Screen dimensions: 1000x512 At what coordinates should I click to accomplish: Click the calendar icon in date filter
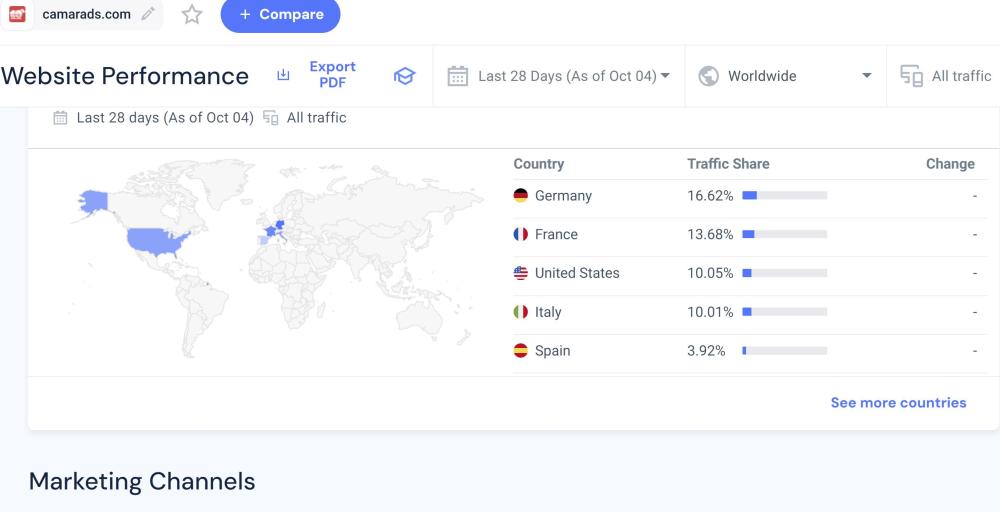coord(457,76)
